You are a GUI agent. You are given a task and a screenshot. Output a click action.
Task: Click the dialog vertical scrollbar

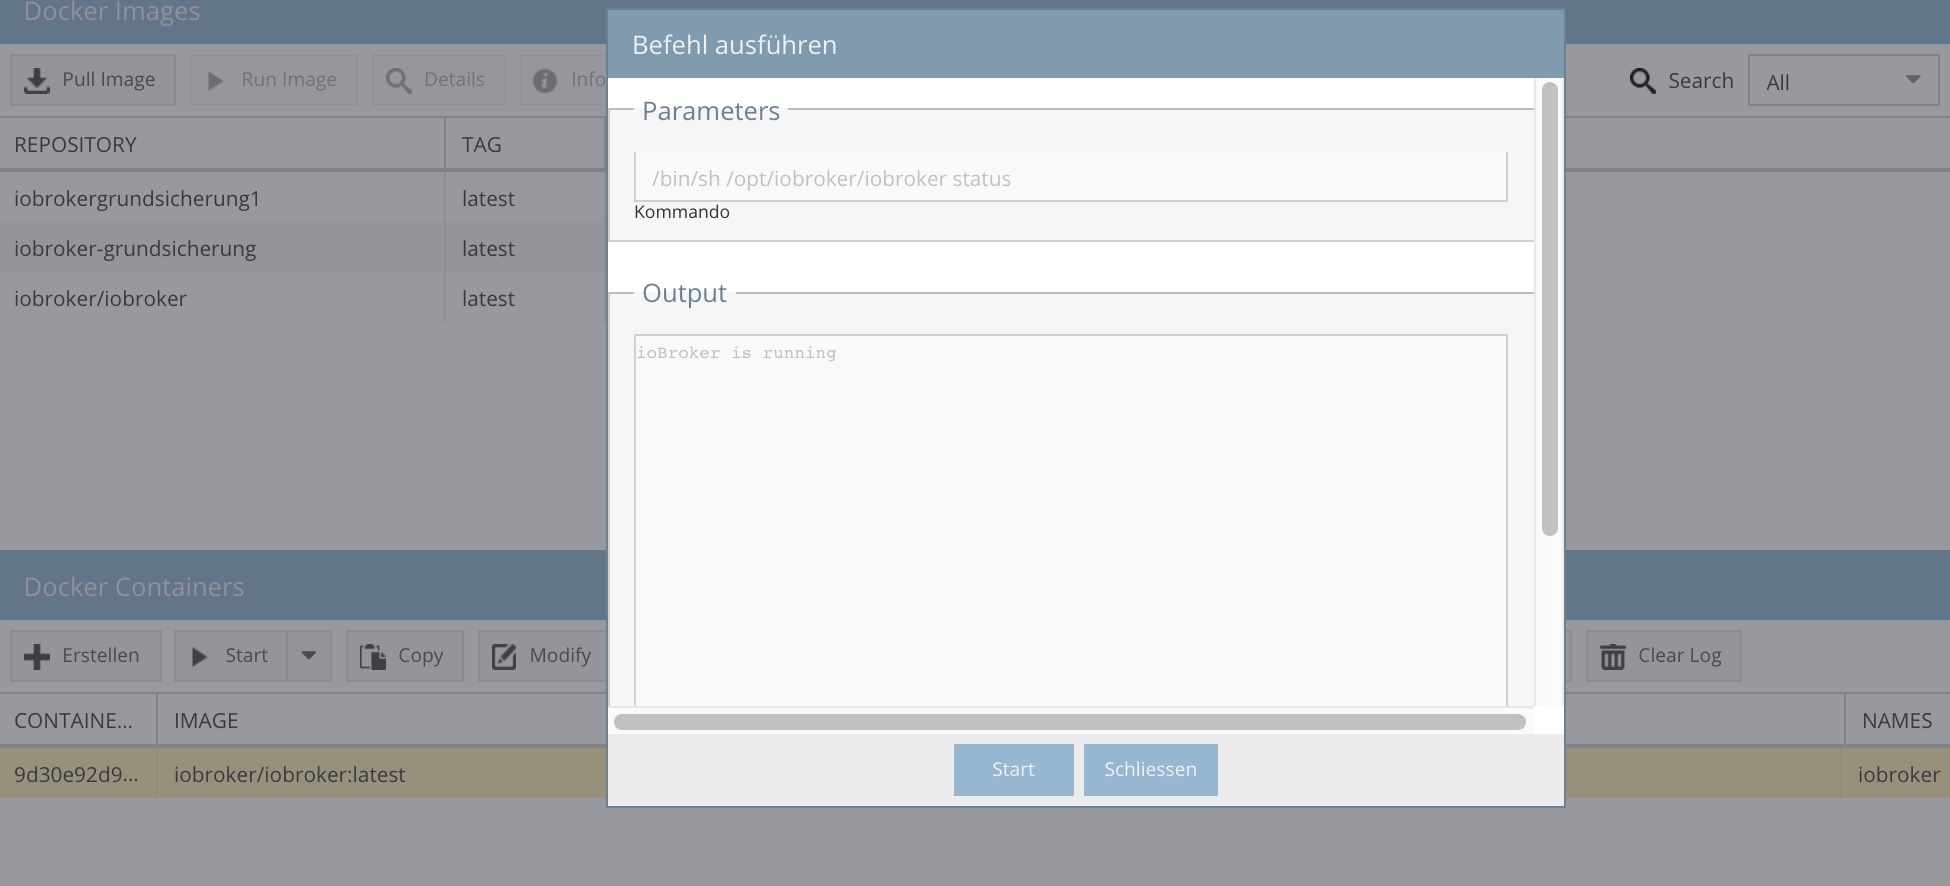pos(1550,308)
